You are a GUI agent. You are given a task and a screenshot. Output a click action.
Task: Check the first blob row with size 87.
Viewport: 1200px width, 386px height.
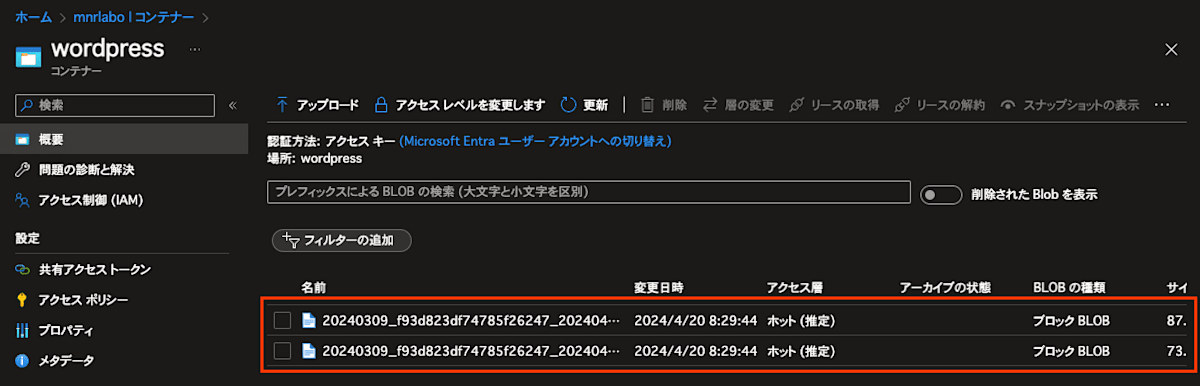pos(282,320)
